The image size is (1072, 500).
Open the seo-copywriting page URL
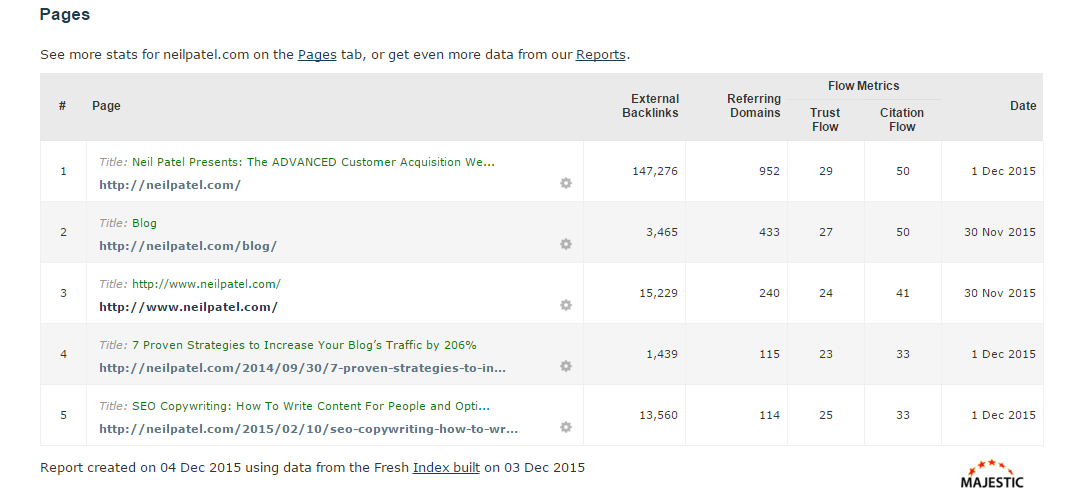(x=308, y=429)
